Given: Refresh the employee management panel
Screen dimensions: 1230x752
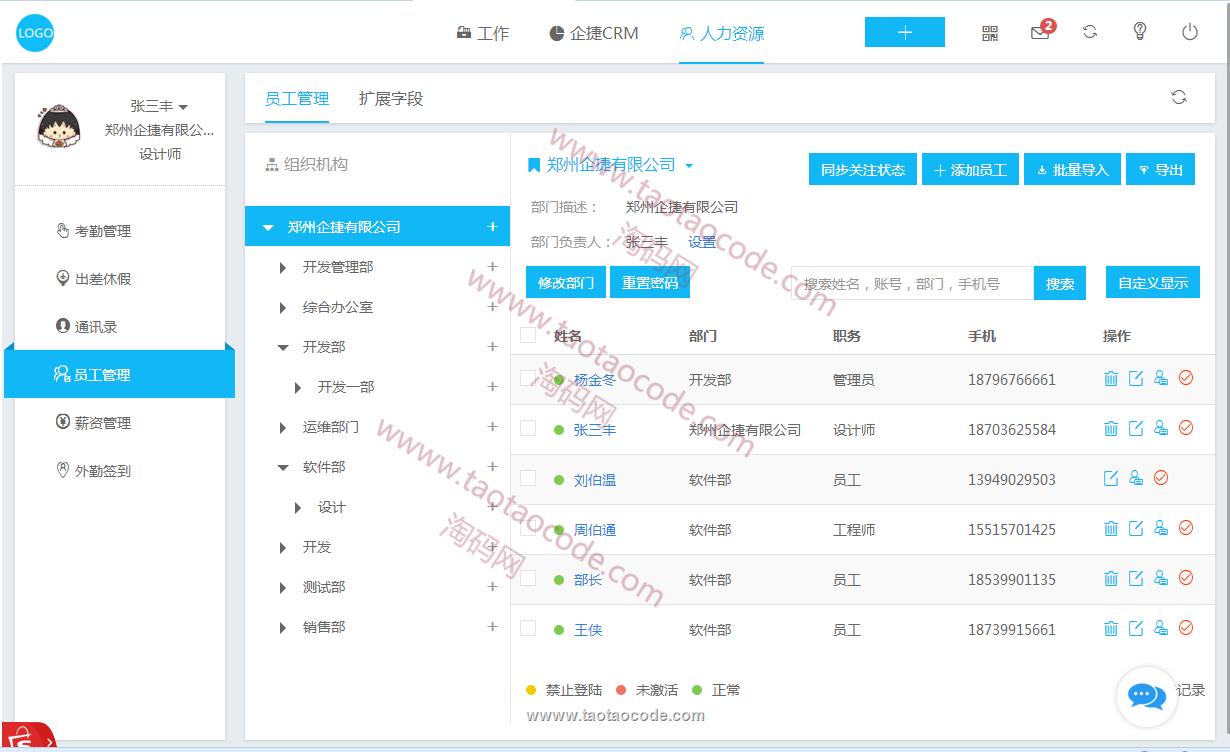Looking at the screenshot, I should click(x=1179, y=97).
